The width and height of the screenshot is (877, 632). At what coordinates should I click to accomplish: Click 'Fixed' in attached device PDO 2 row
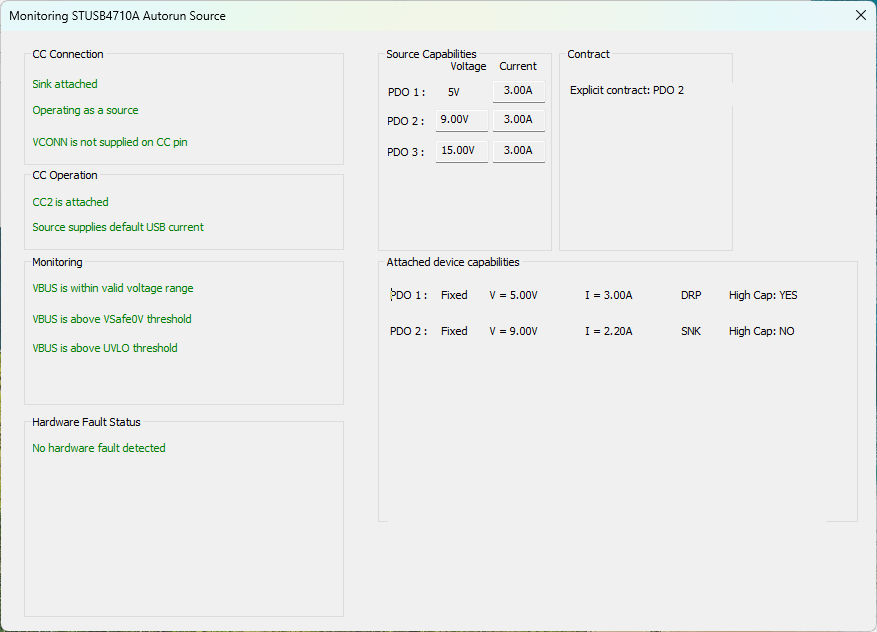coord(454,331)
